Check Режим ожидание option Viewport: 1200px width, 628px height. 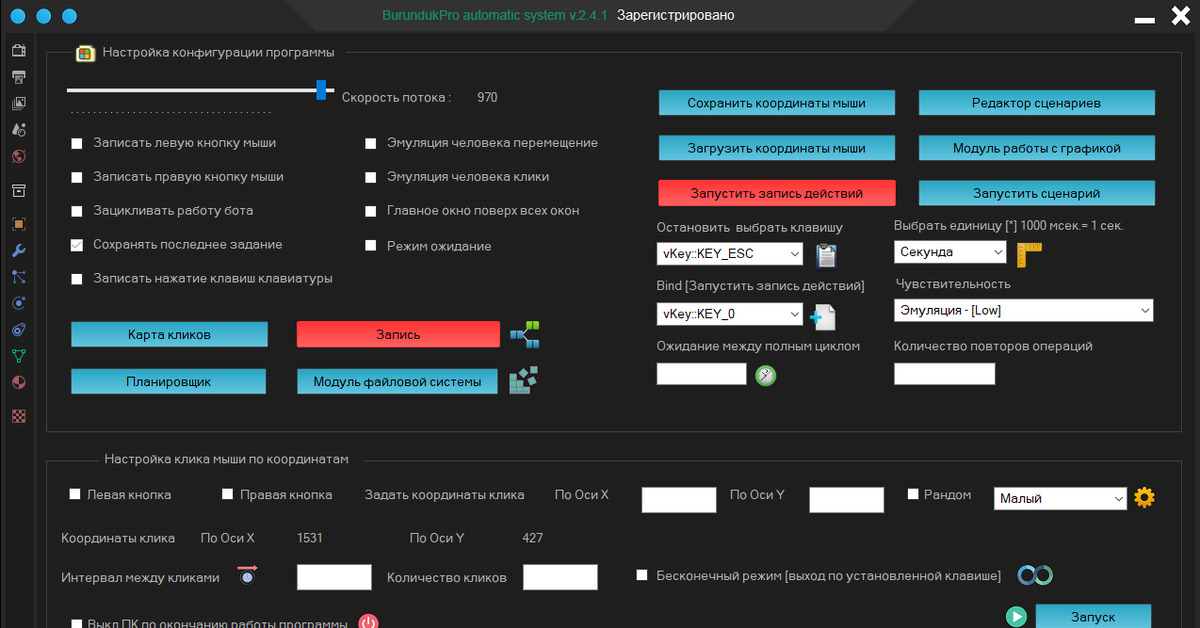pos(370,246)
